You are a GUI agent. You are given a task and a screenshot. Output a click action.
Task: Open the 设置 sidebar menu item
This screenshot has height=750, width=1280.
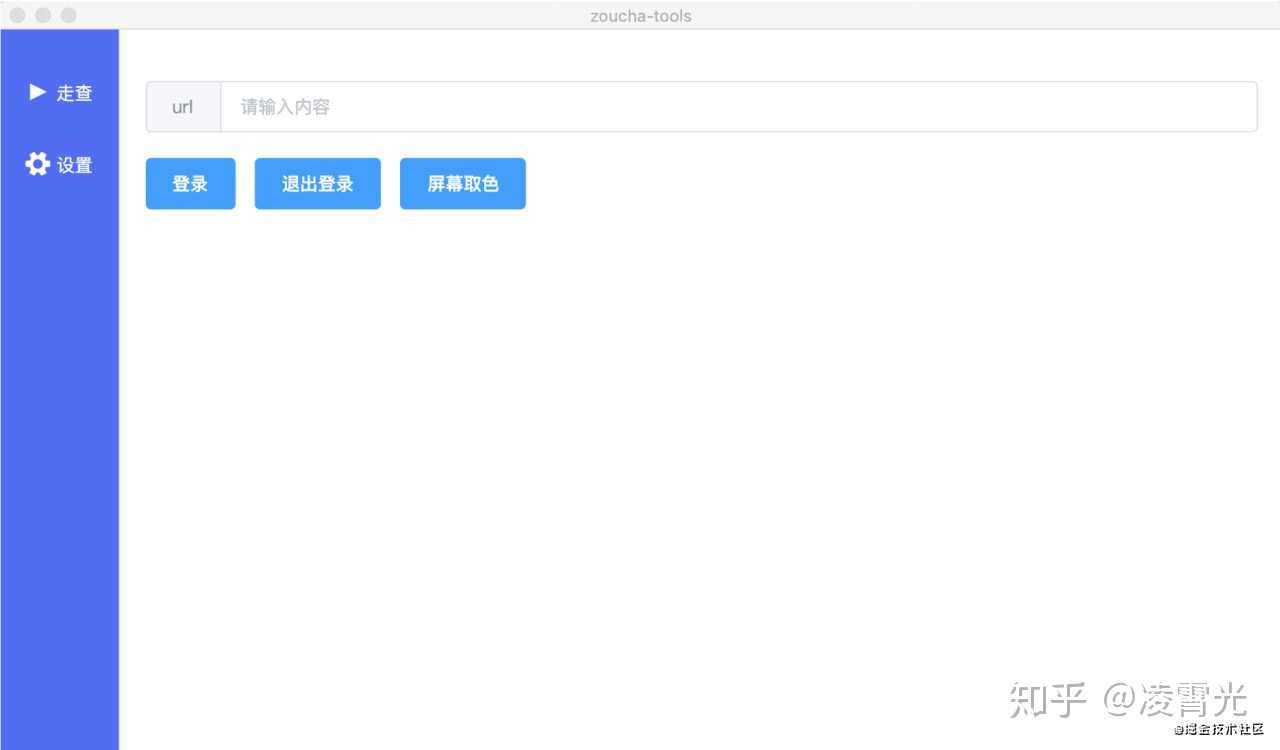point(60,165)
